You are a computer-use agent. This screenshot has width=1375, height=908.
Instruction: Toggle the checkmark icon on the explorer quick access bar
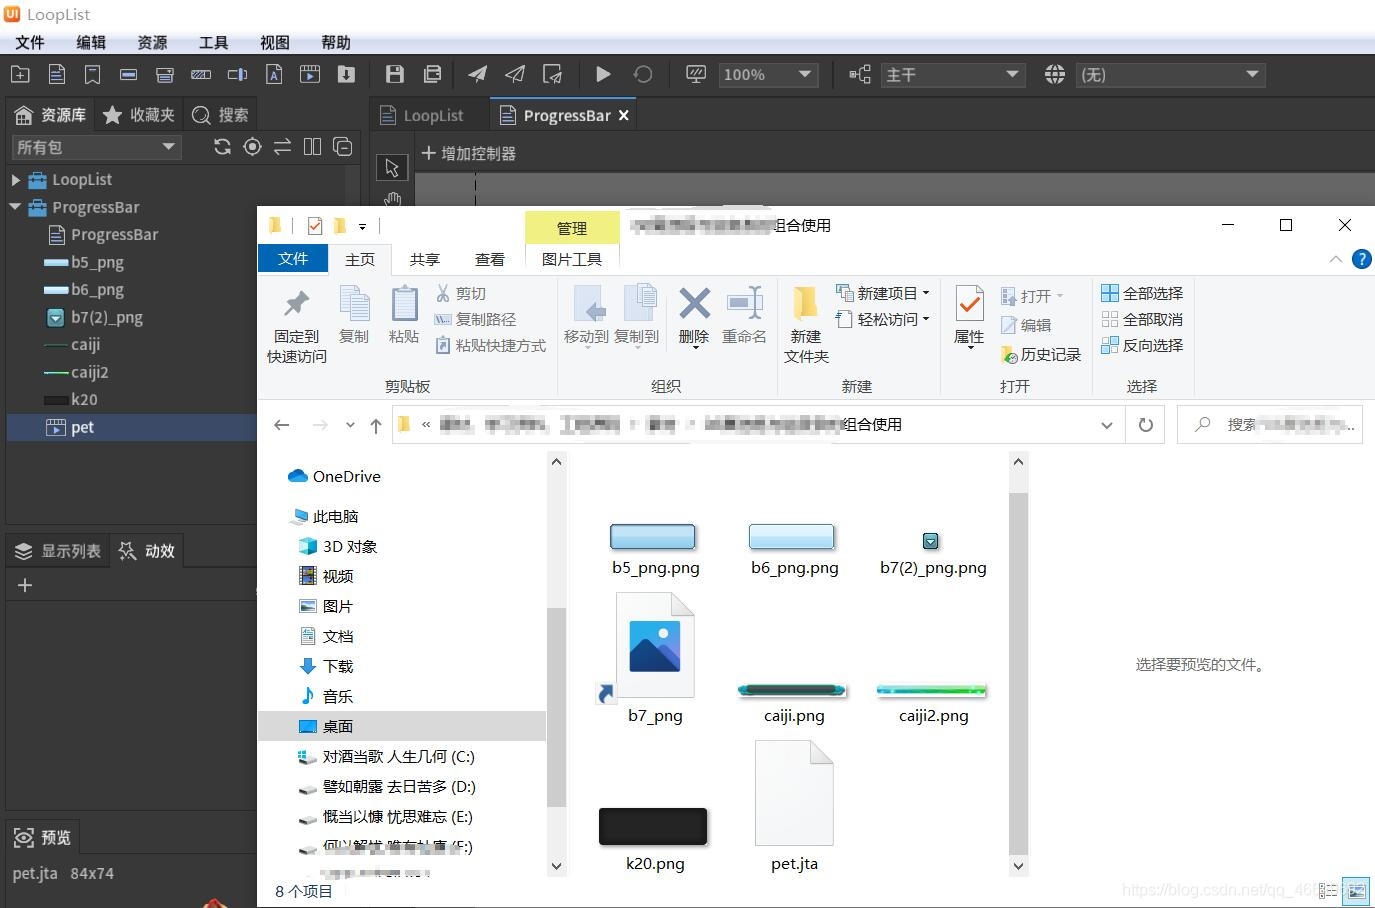pyautogui.click(x=313, y=226)
